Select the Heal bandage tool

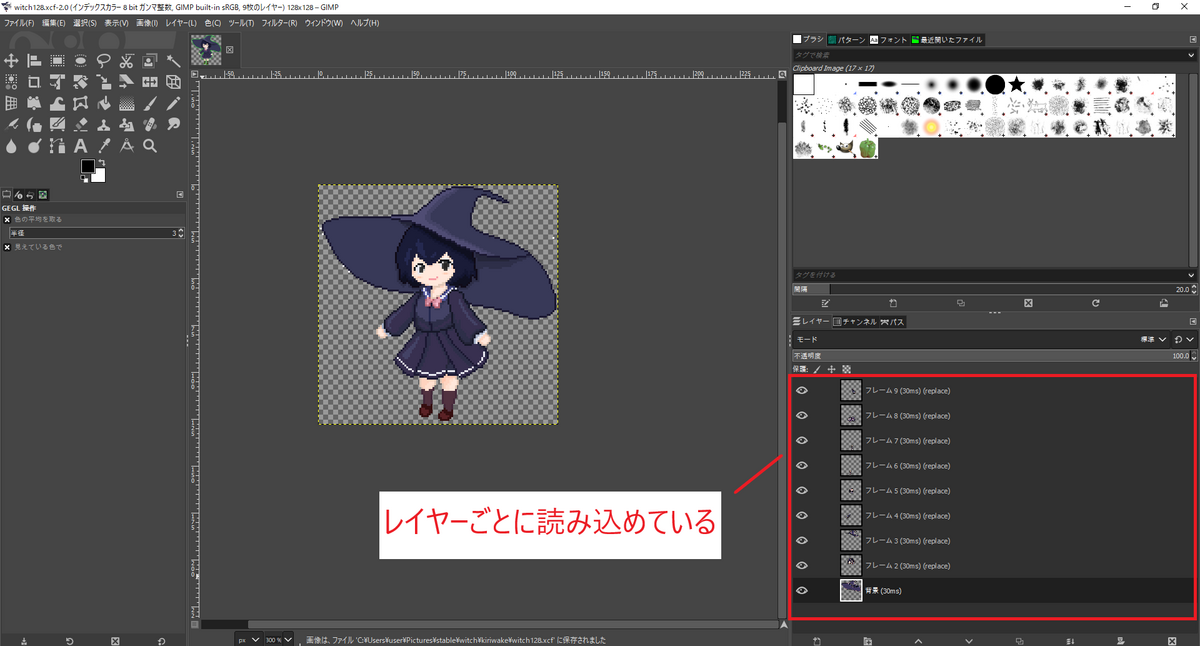(x=150, y=125)
